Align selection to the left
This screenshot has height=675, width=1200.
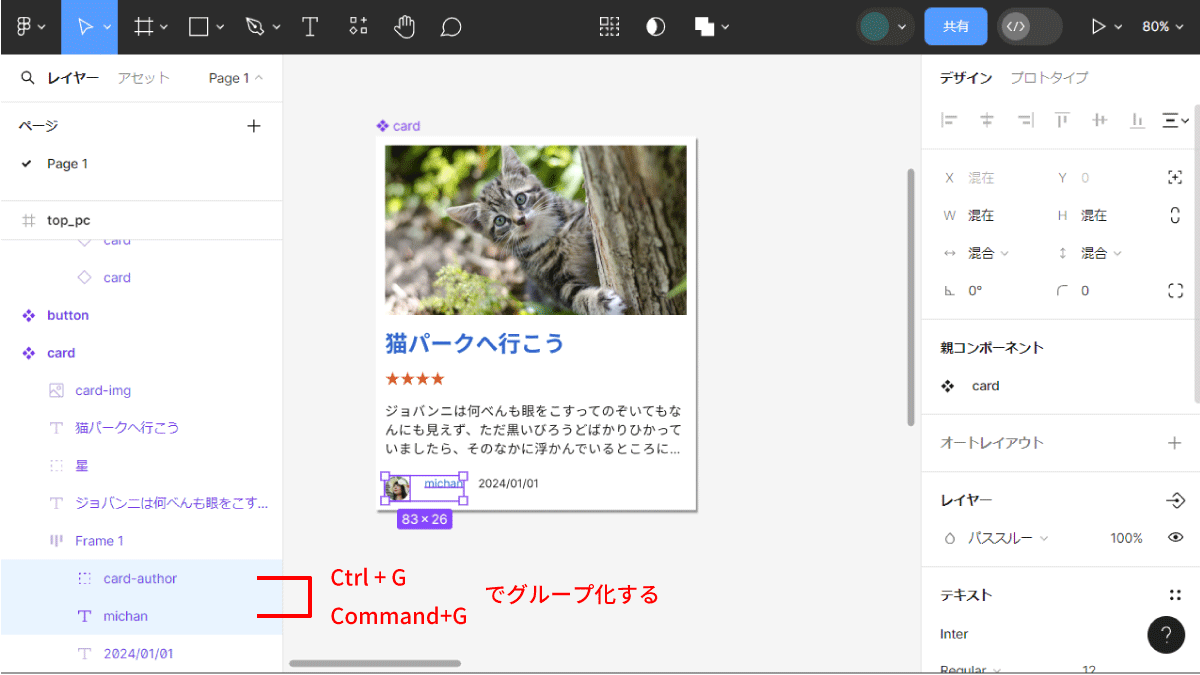pos(949,120)
